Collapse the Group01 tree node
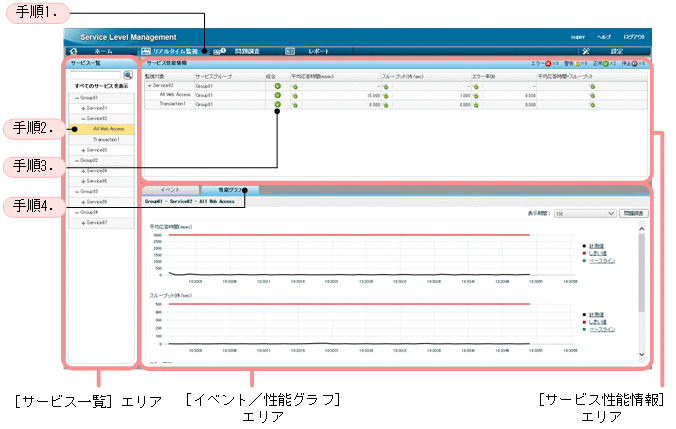676x429 pixels. (77, 98)
